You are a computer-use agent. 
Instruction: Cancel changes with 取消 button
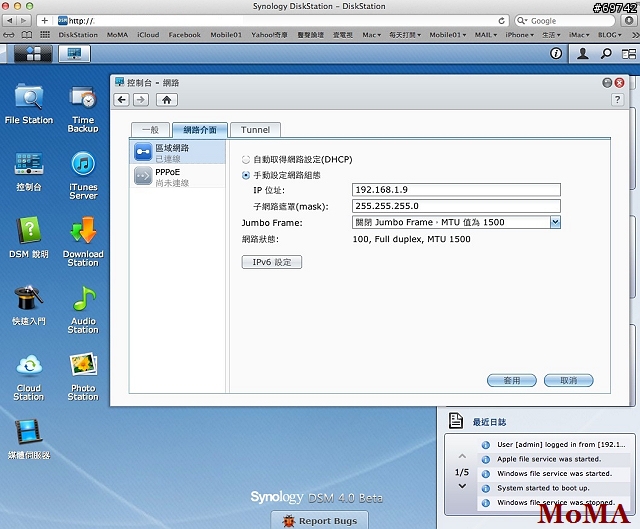[x=569, y=380]
